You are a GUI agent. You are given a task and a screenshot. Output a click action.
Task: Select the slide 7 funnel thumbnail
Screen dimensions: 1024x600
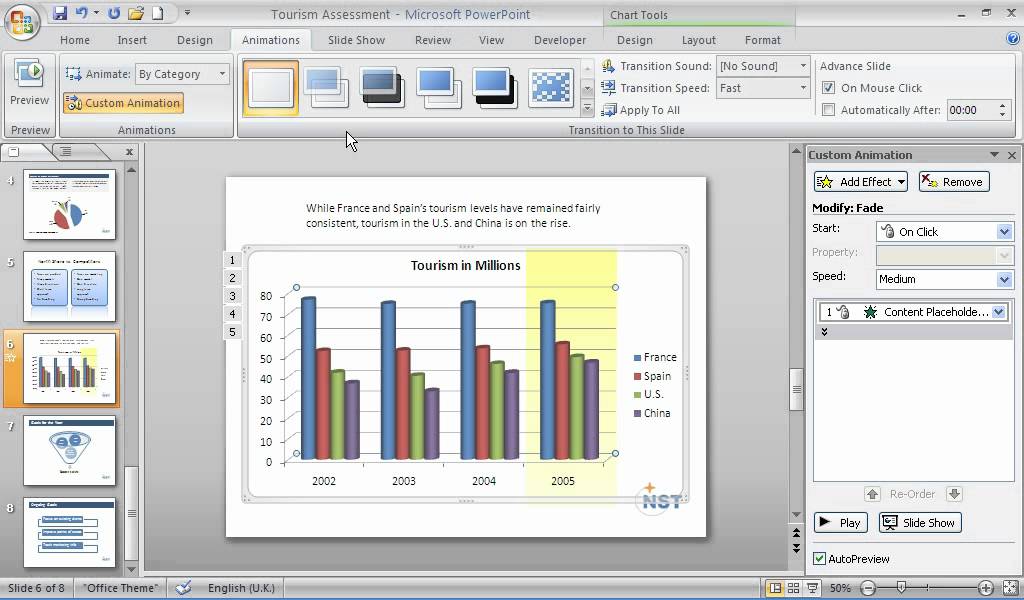coord(69,450)
